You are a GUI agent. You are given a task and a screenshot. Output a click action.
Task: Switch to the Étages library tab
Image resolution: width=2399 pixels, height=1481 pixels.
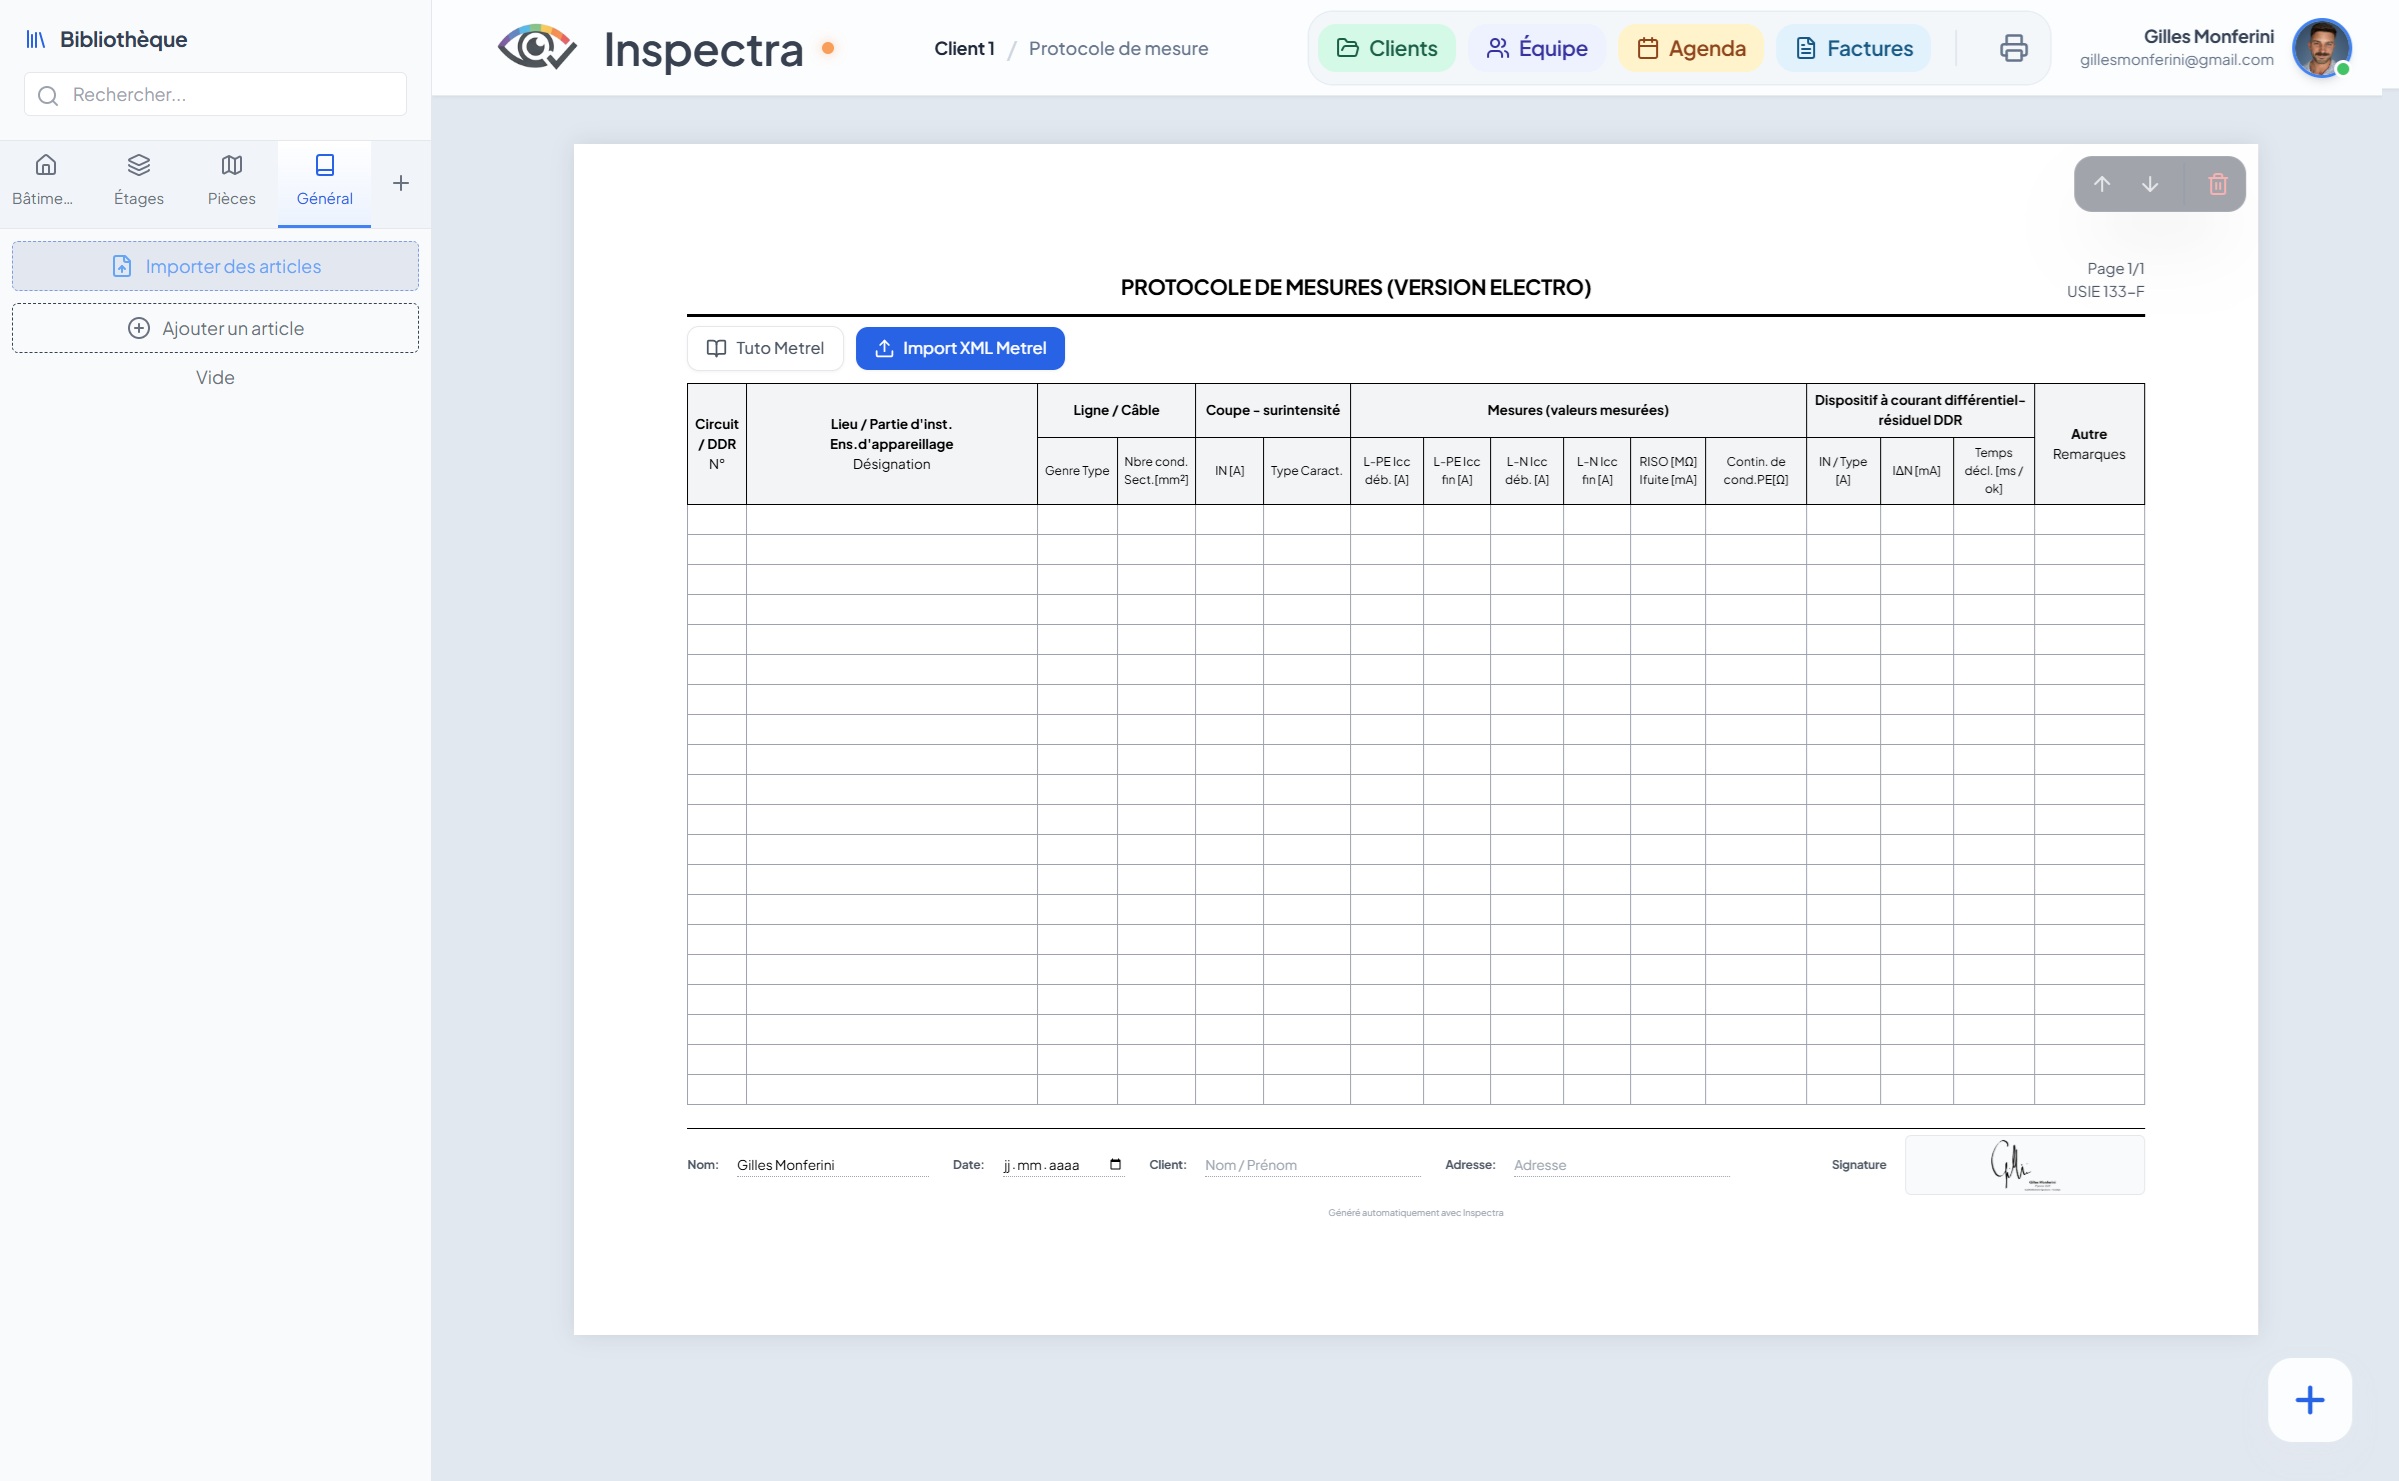[x=138, y=180]
